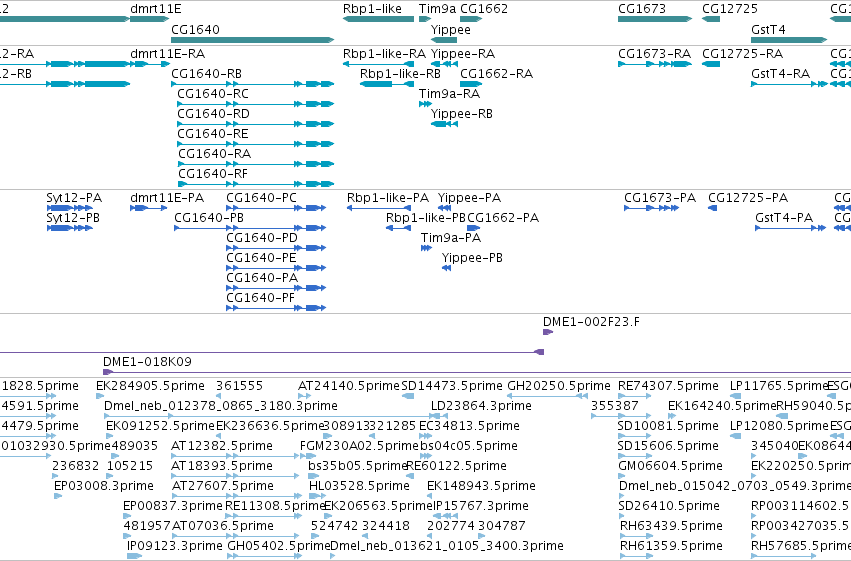Click protein Yippee-PB
This screenshot has height=561, width=851.
[x=447, y=268]
